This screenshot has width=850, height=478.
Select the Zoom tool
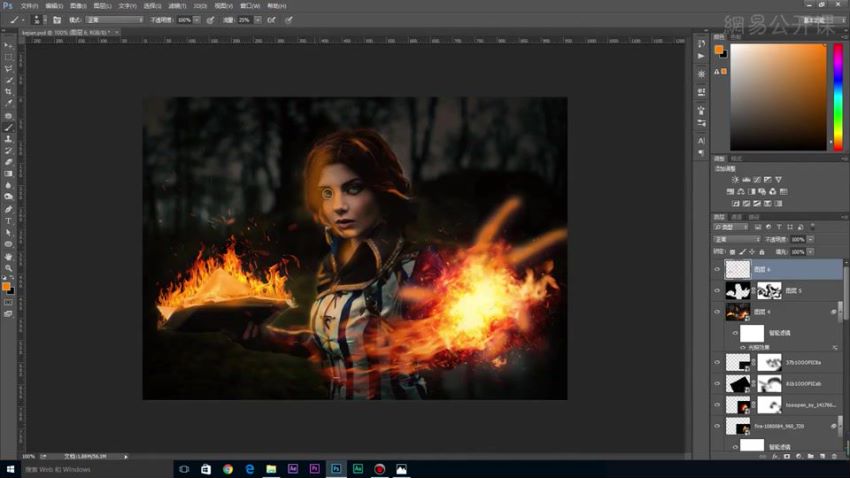(x=8, y=268)
